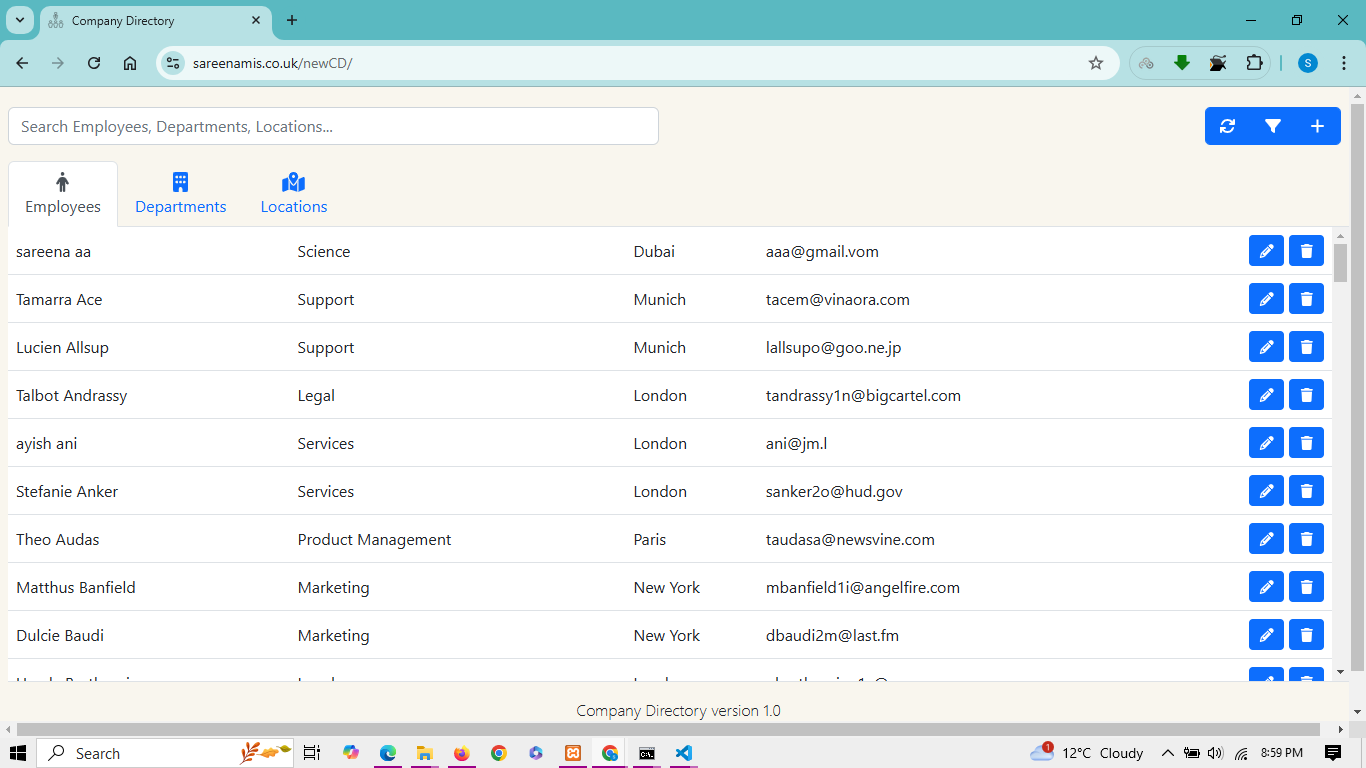Select the Company Directory browser tab

tap(155, 20)
